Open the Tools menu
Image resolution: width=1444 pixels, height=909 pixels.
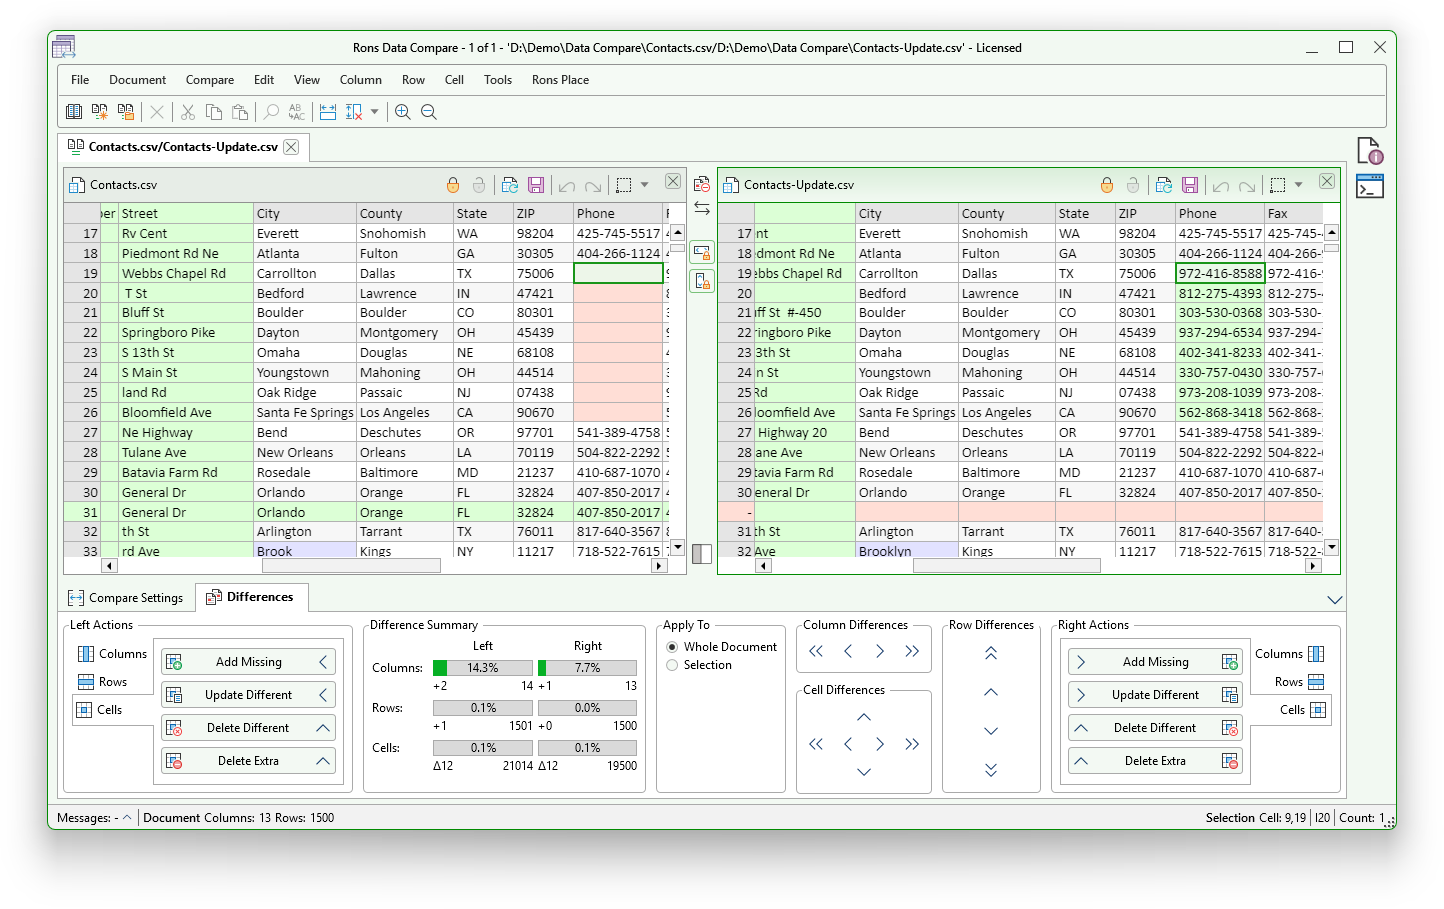(x=498, y=80)
